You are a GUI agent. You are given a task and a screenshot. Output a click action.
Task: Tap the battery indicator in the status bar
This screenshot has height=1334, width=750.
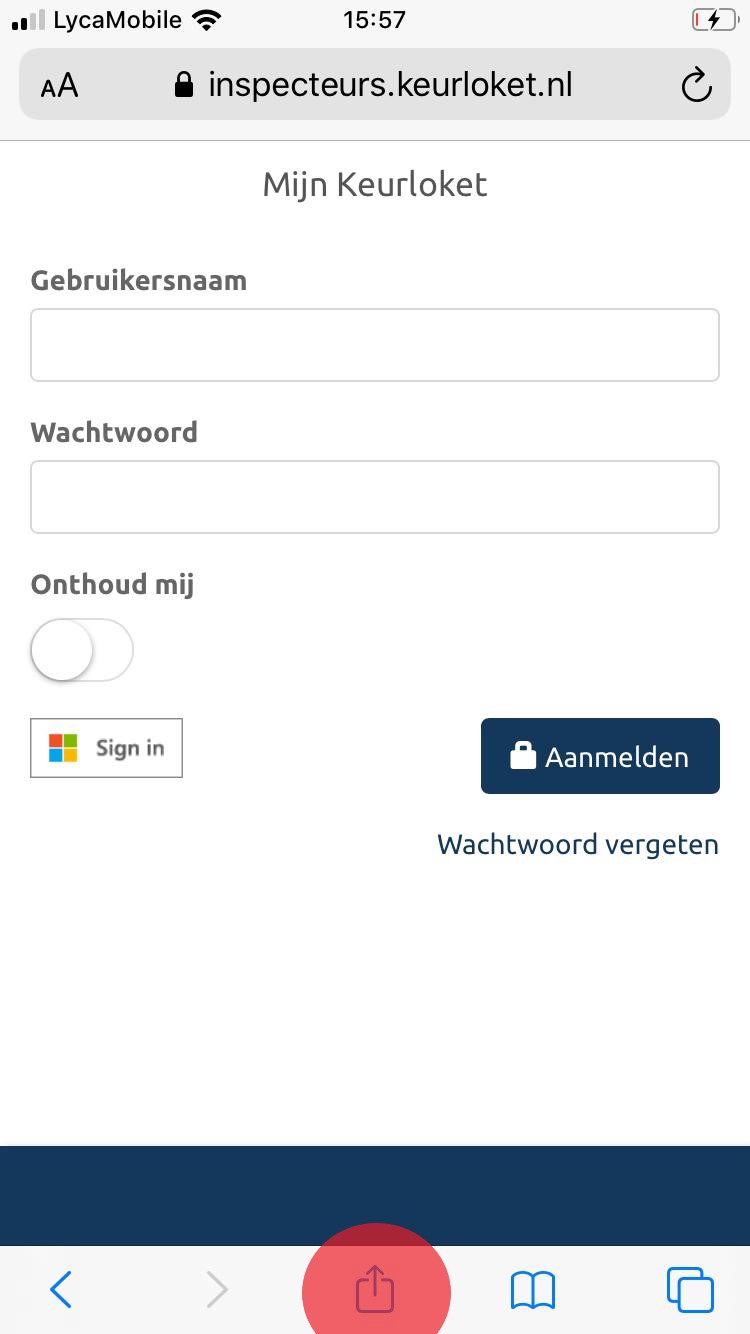click(x=713, y=20)
